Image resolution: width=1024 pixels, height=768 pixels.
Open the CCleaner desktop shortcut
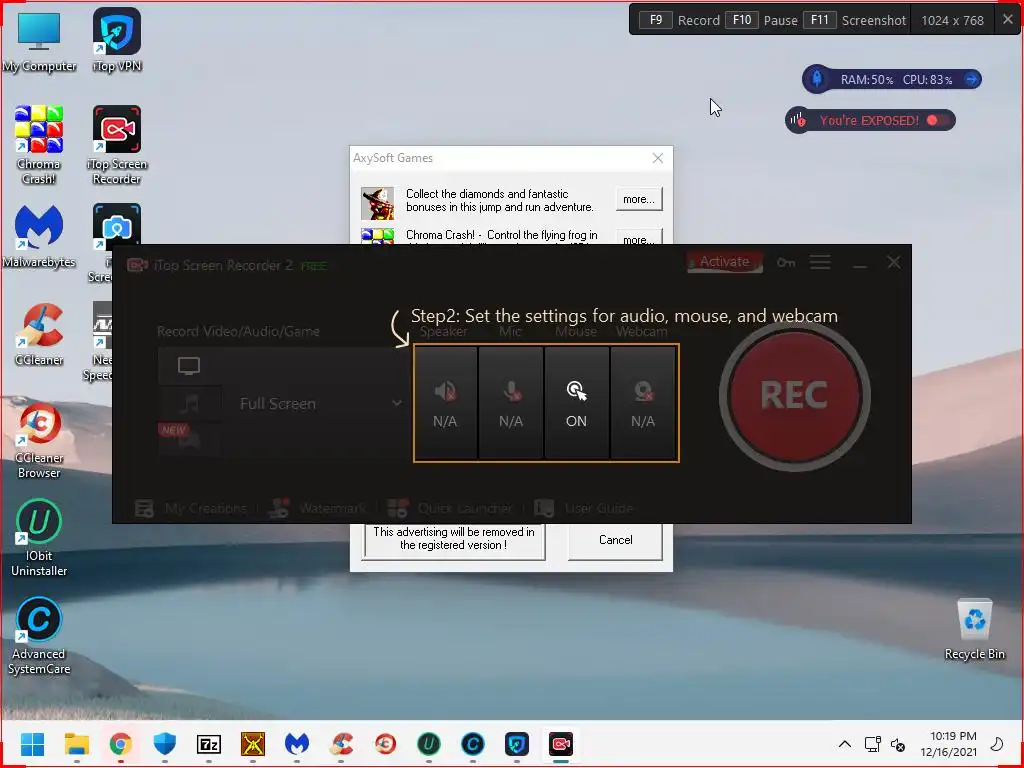pos(39,334)
